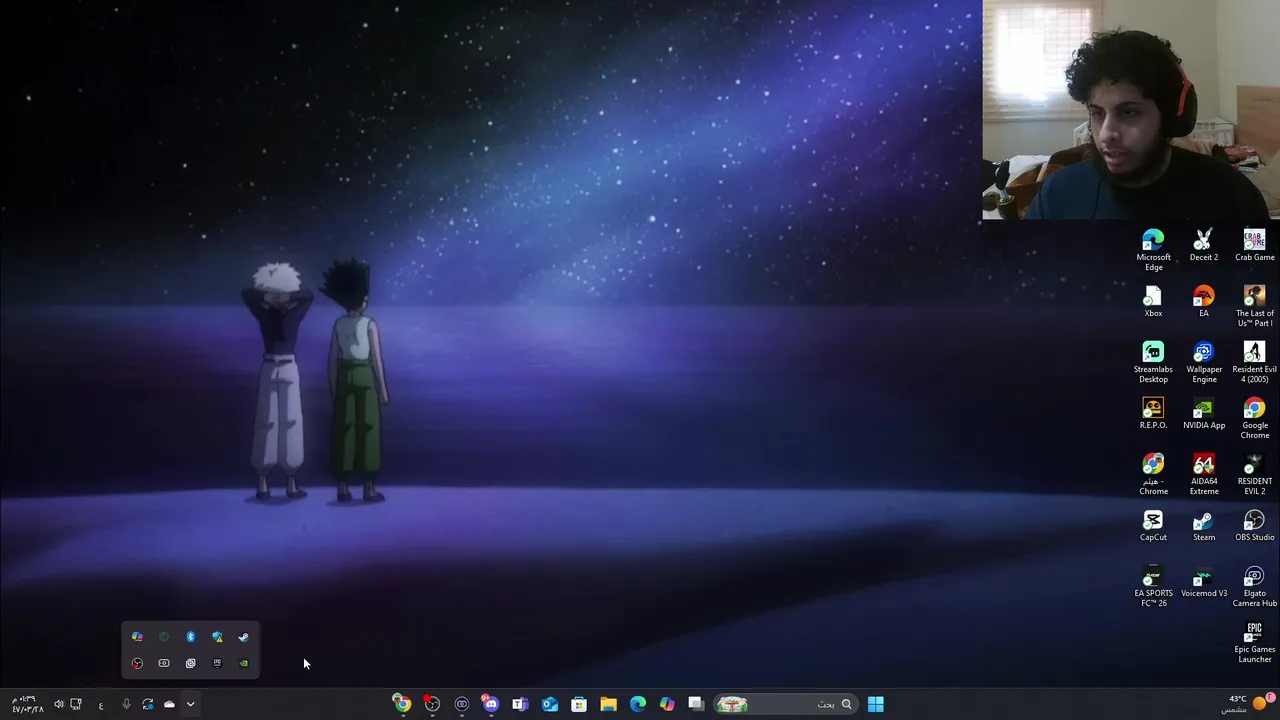Open Bluetooth from the tray overflow
This screenshot has height=720, width=1280.
pos(190,637)
